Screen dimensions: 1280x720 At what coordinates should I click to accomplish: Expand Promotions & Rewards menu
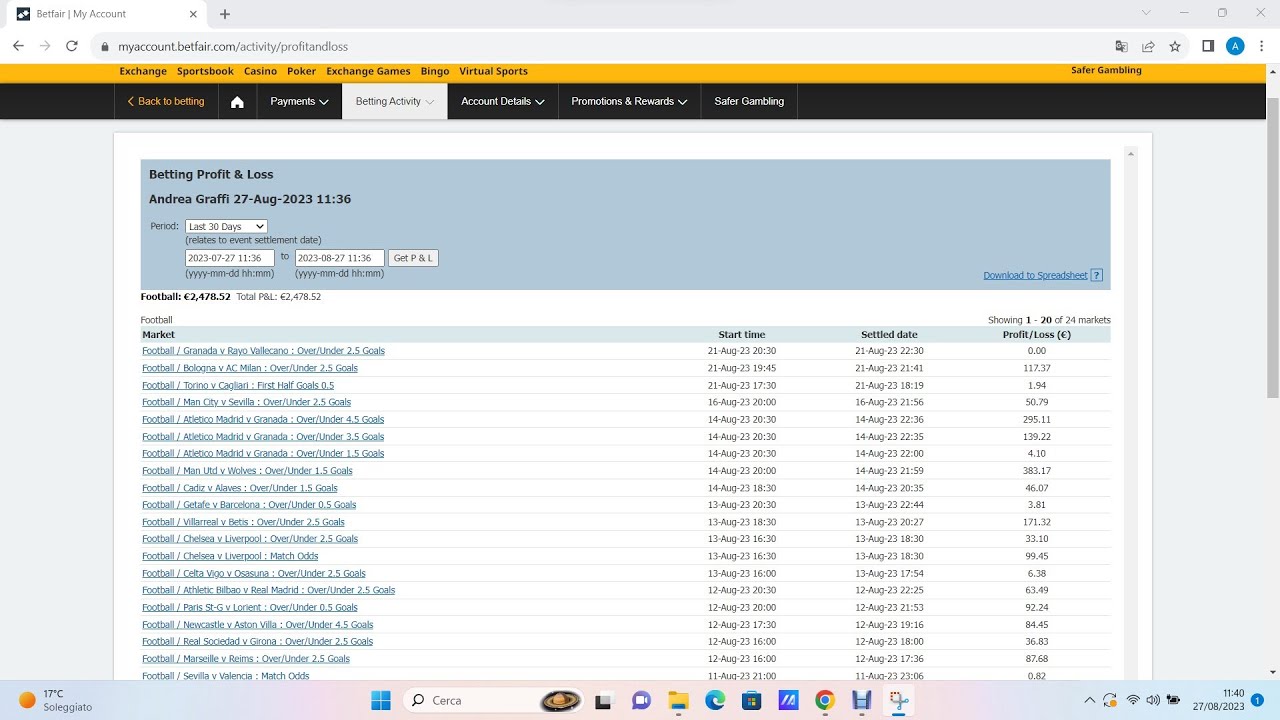pos(629,102)
